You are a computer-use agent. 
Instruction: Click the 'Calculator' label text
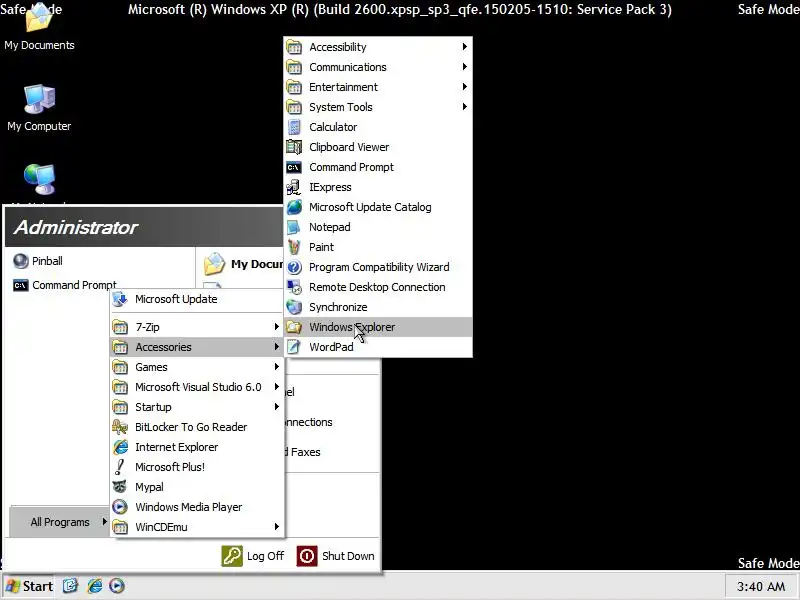point(333,127)
